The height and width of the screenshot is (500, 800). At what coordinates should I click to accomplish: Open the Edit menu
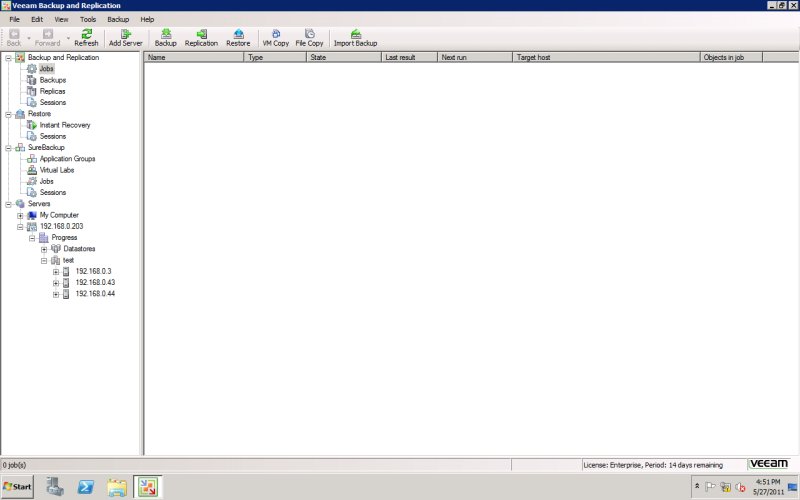(37, 19)
